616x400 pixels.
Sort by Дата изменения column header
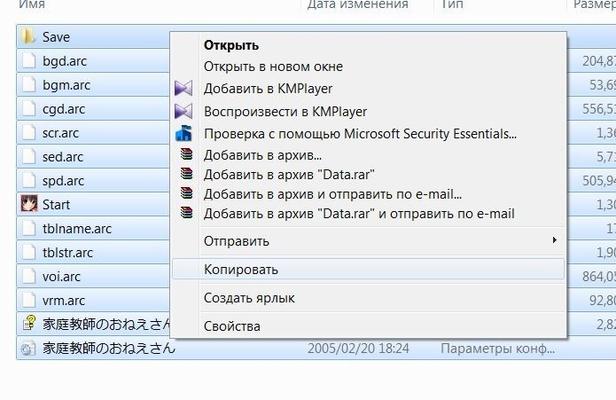[358, 4]
